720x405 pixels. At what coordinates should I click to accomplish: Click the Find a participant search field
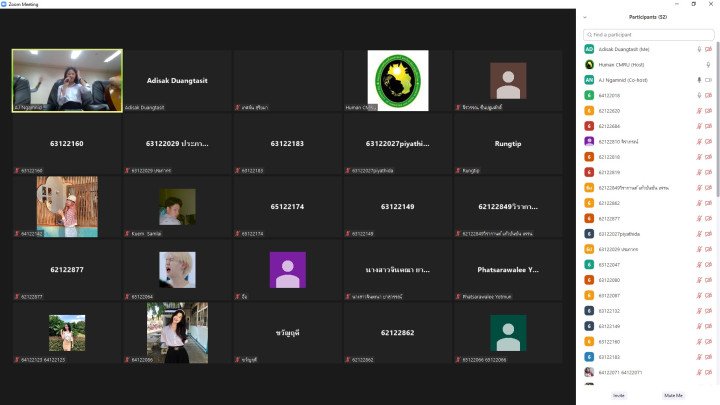648,35
